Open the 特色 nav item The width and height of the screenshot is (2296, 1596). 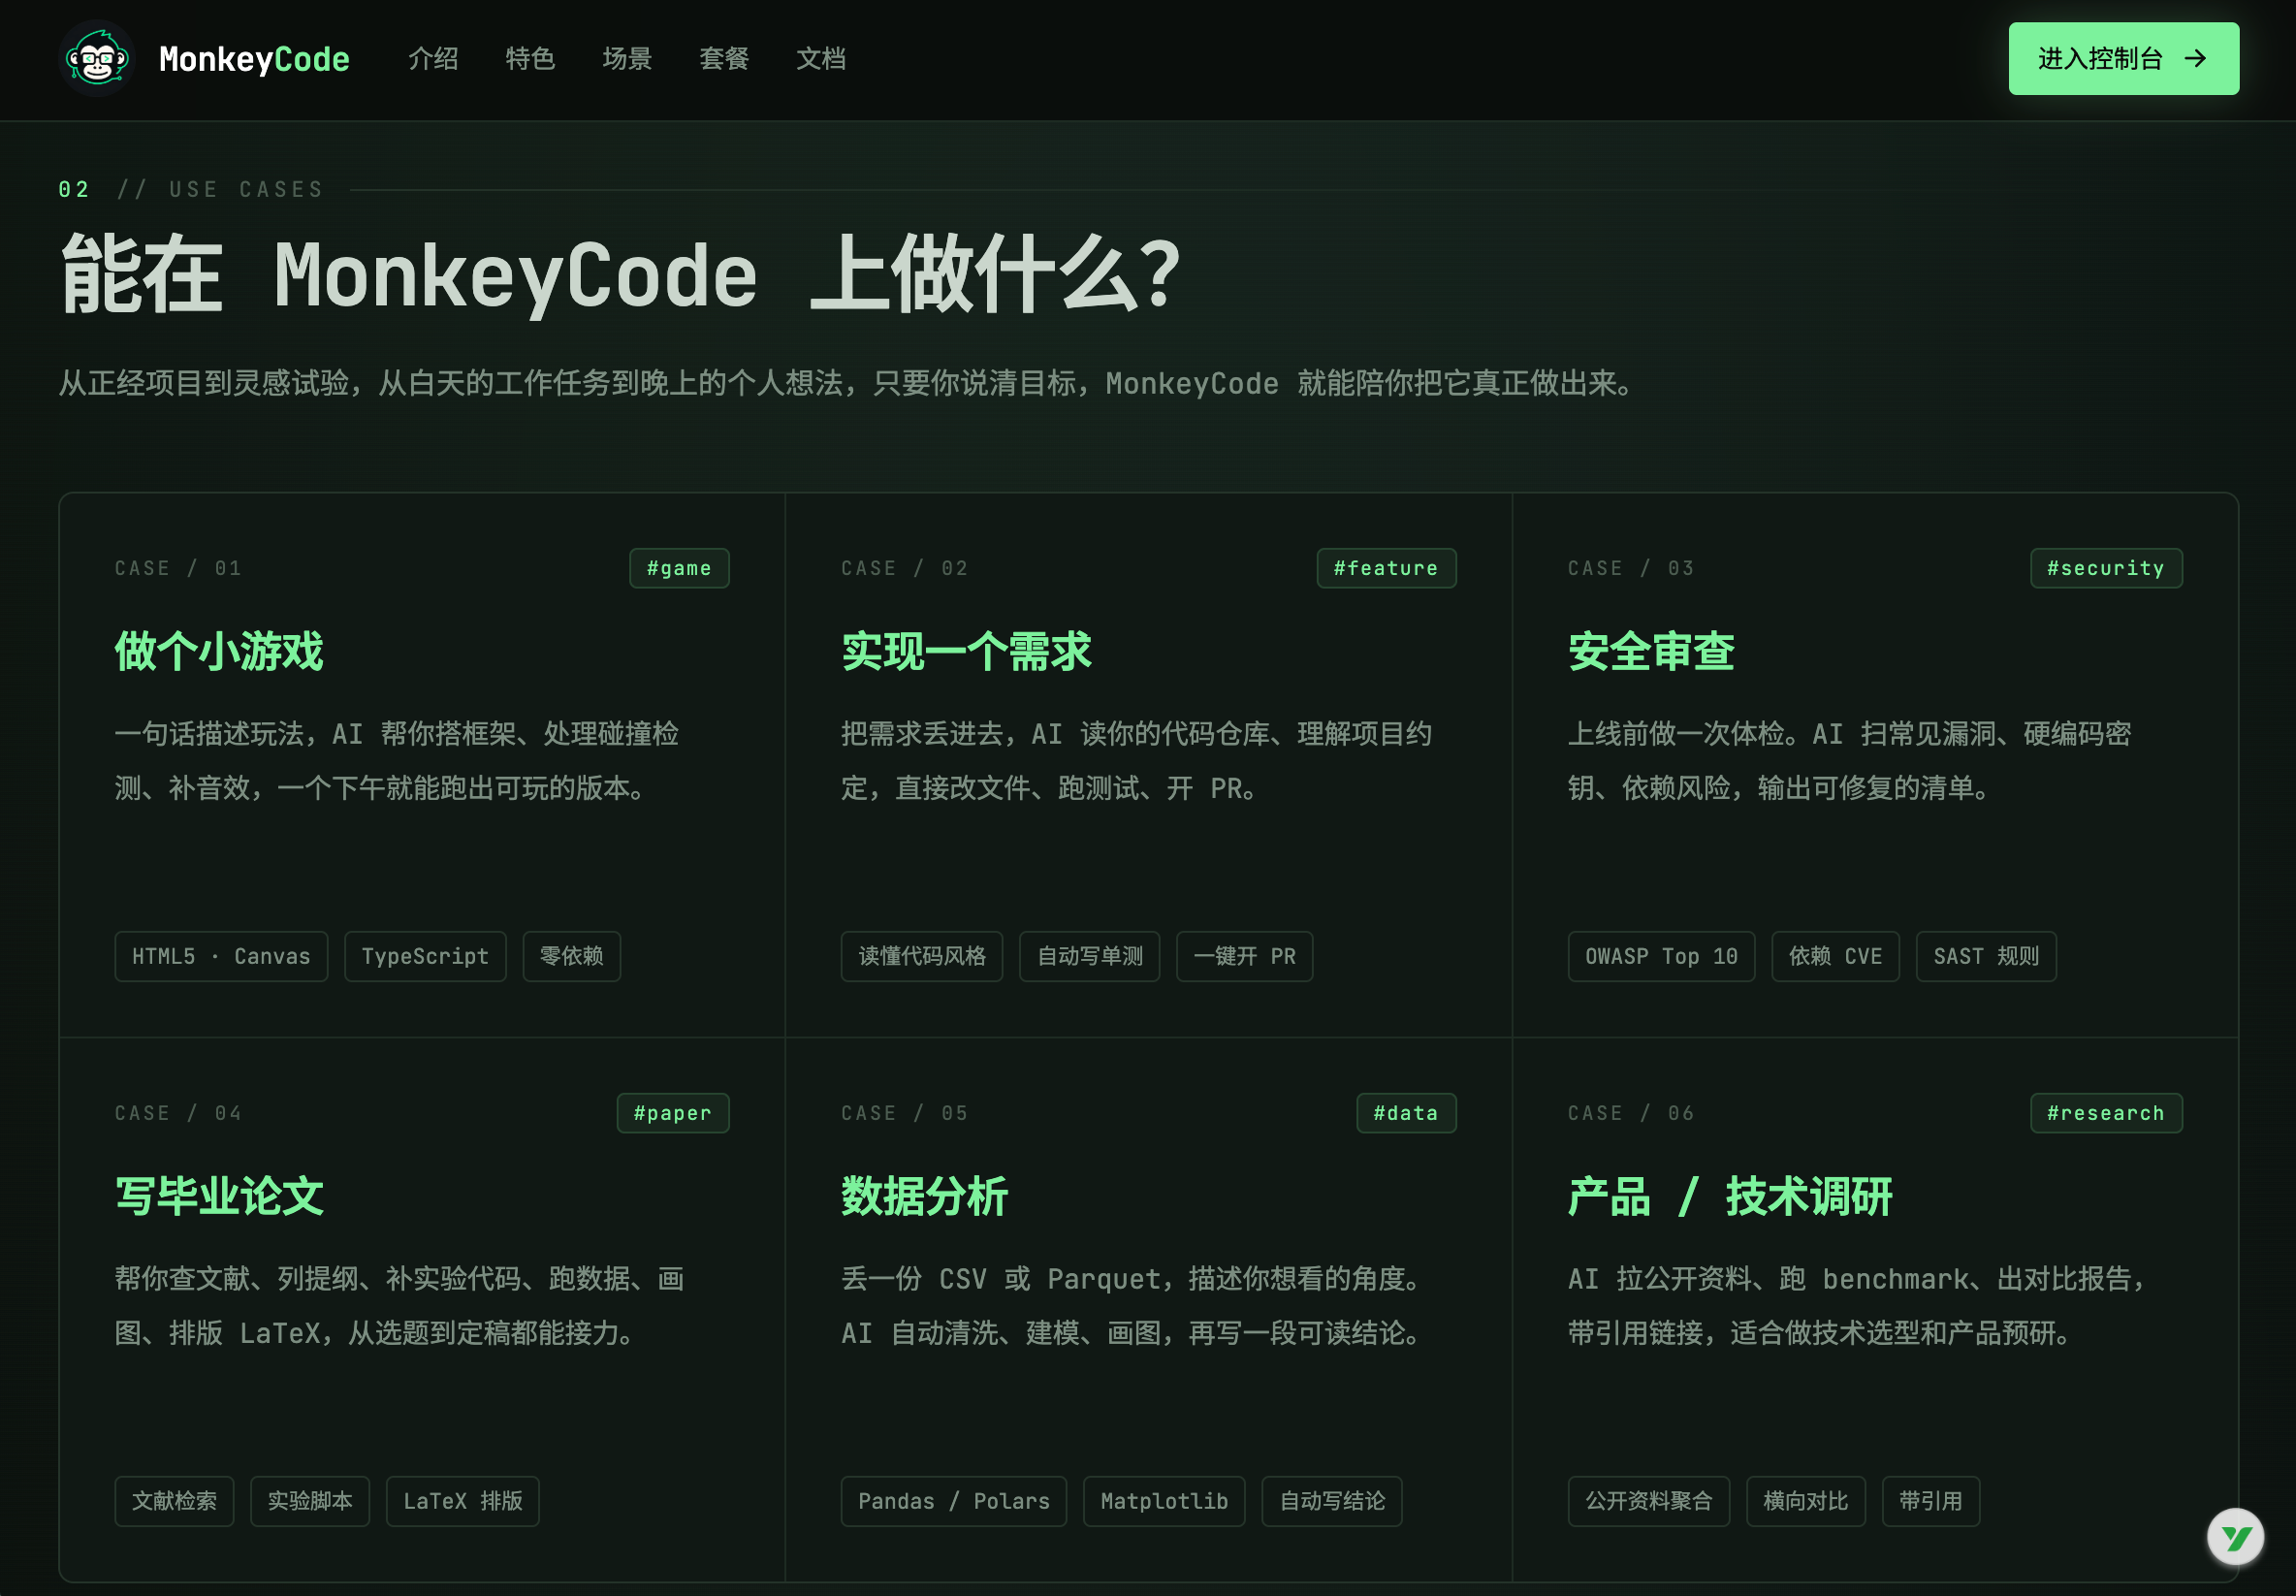pyautogui.click(x=530, y=58)
